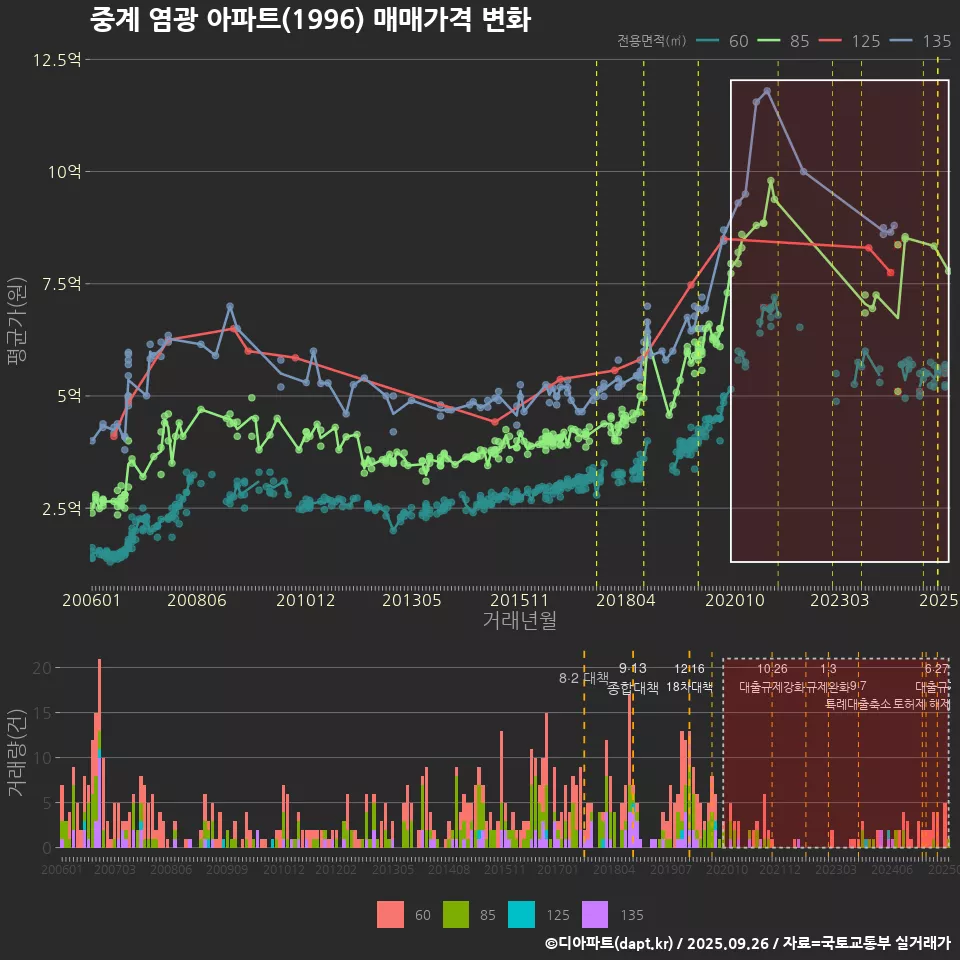Select the salmon 60 swatch in bottom legend
Image resolution: width=960 pixels, height=960 pixels.
tap(390, 914)
